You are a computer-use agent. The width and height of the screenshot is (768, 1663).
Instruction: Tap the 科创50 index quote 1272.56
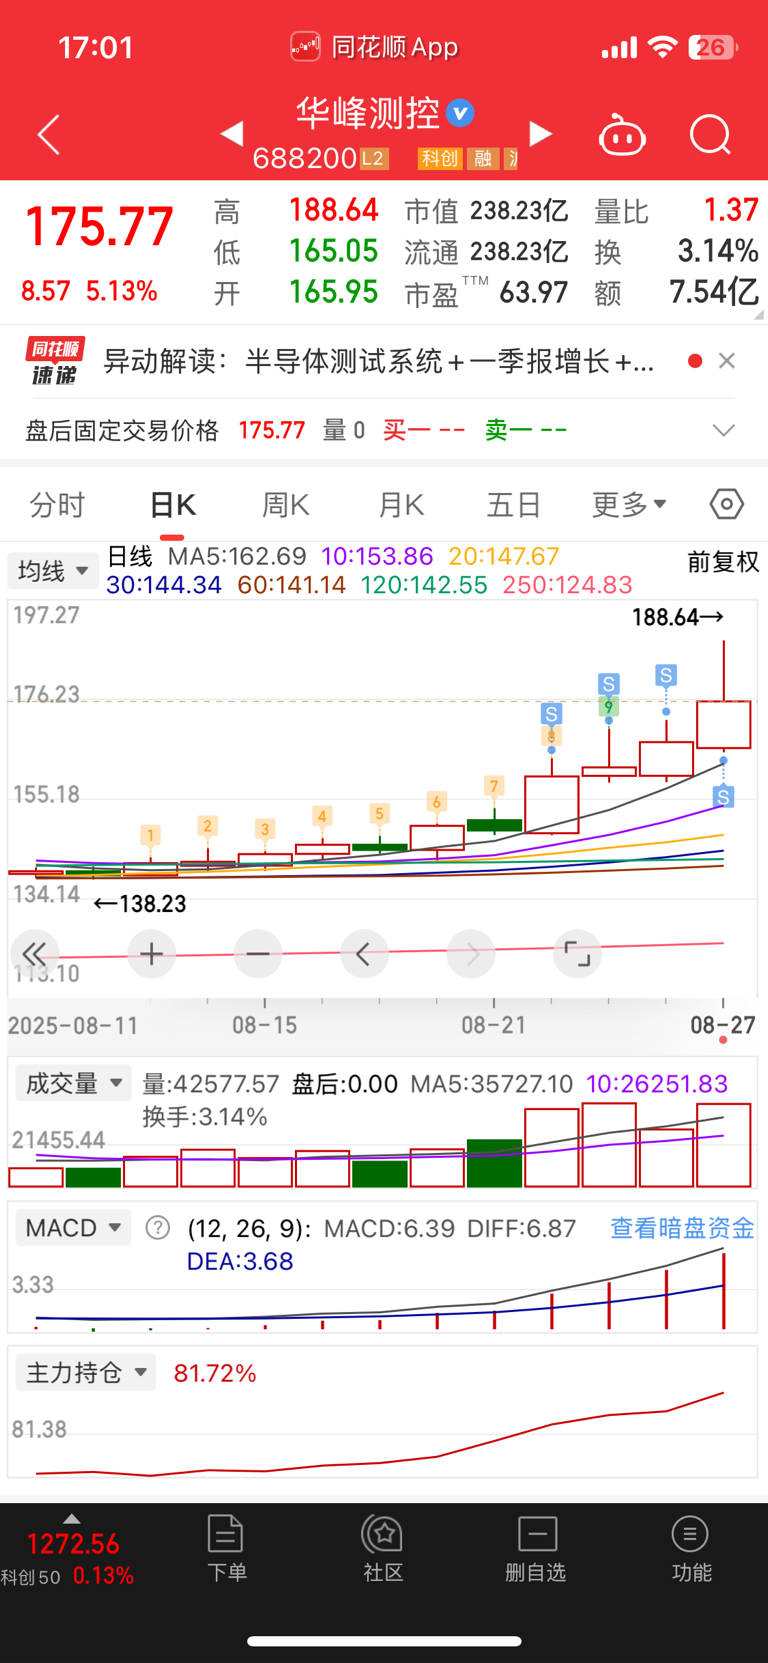pos(73,1544)
